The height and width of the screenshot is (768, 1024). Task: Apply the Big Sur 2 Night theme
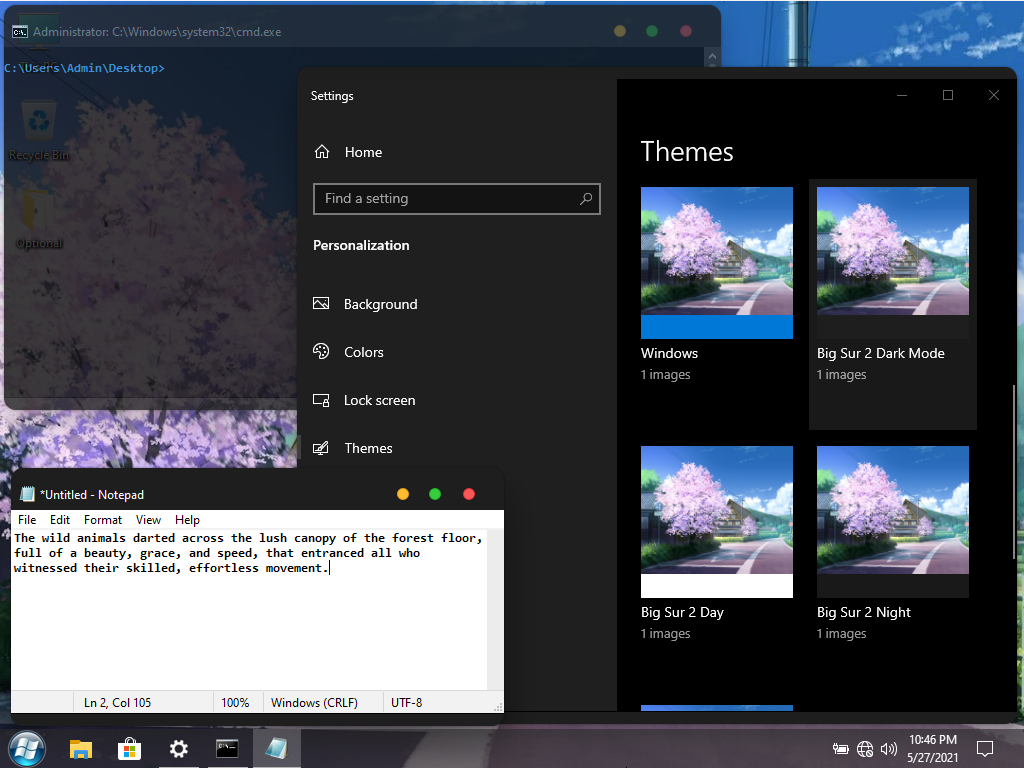click(x=893, y=522)
